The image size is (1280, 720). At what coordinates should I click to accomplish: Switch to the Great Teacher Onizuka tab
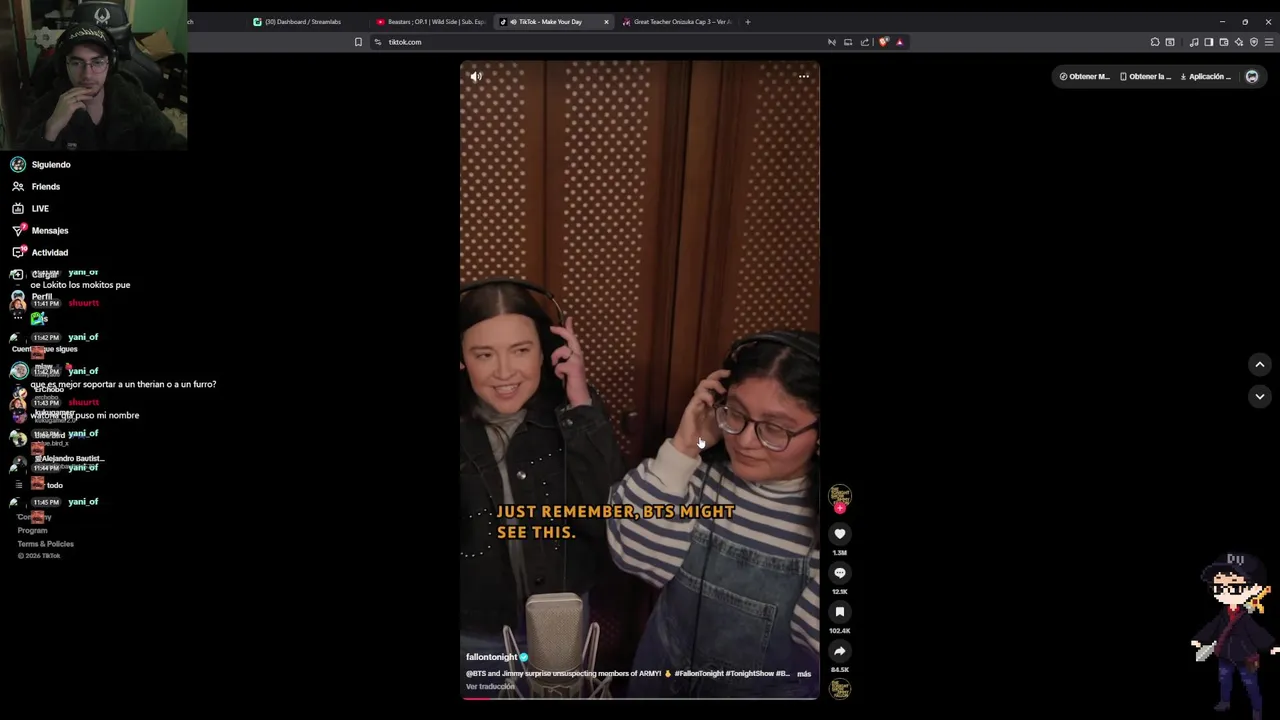[x=677, y=22]
